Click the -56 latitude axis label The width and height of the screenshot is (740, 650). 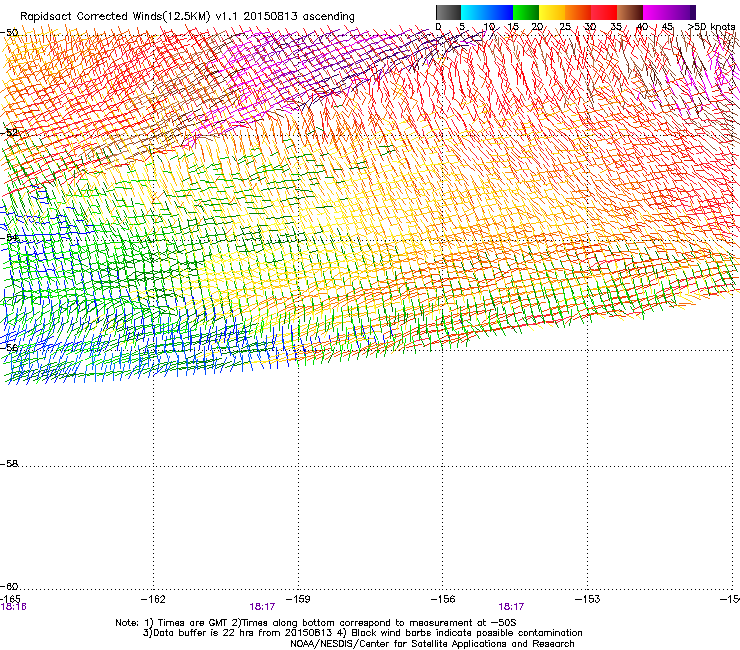[9, 347]
